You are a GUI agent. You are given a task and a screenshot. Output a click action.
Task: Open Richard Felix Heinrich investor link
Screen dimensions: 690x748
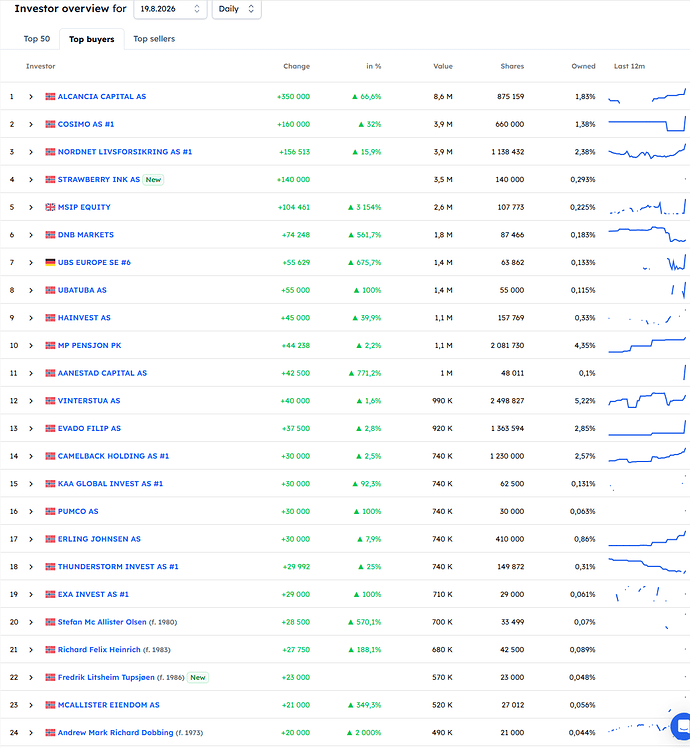pos(99,650)
